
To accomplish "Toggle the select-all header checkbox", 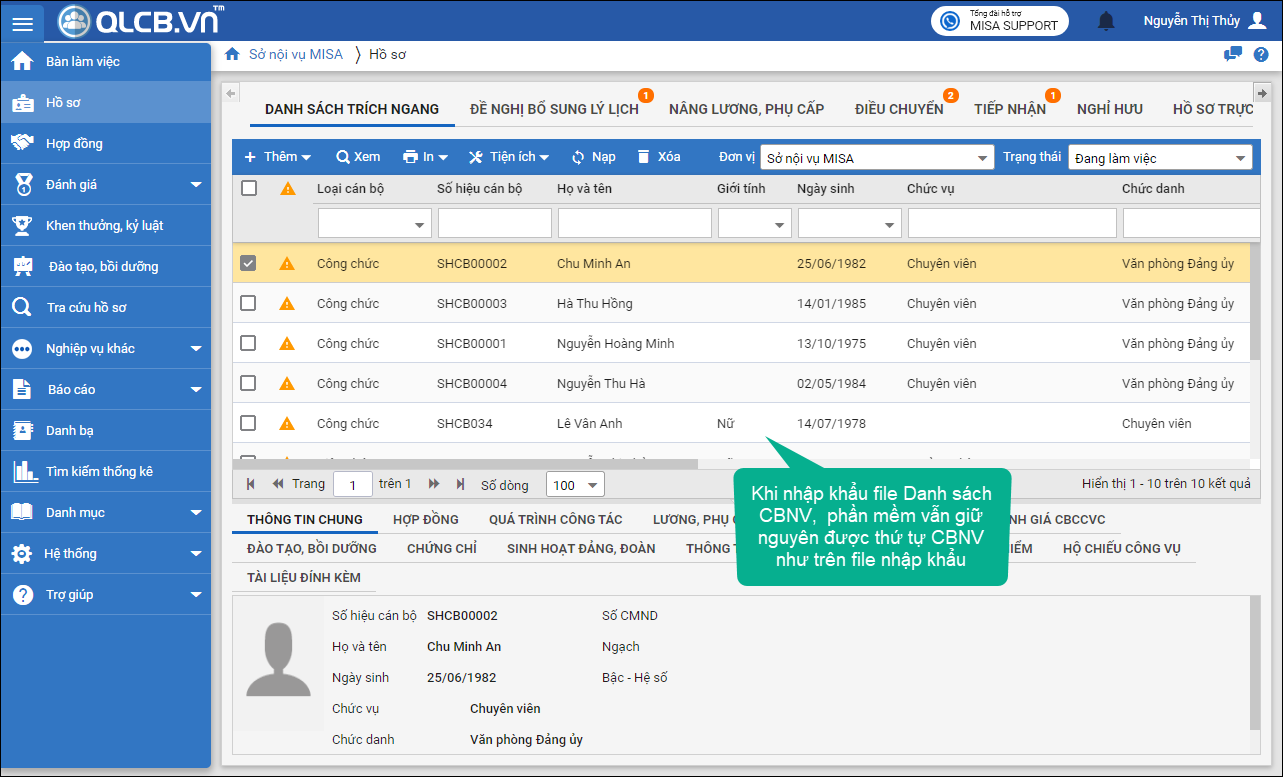I will click(x=249, y=188).
